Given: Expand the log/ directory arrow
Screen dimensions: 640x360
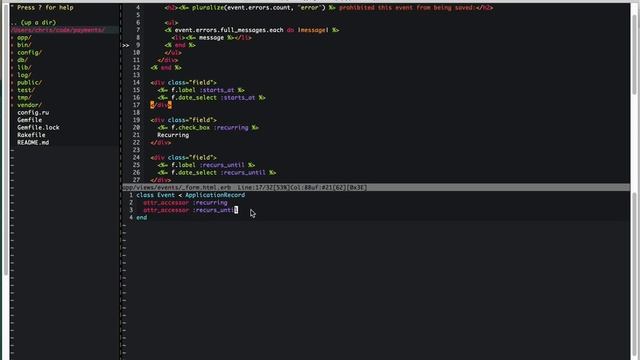Looking at the screenshot, I should (x=12, y=75).
